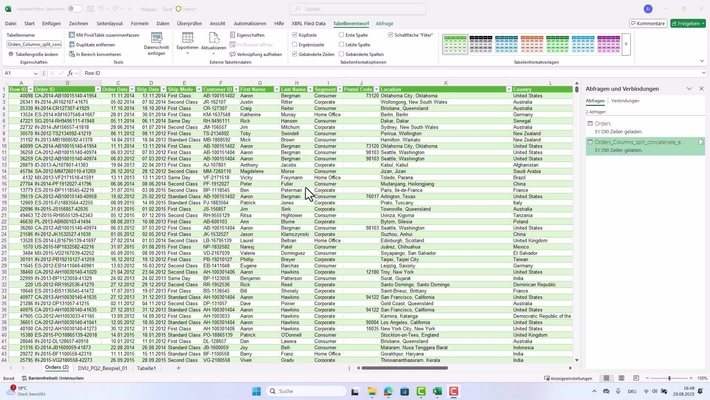Viewport: 710px width, 400px height.
Task: Open the Ship Mode filter dropdown
Action: [198, 89]
